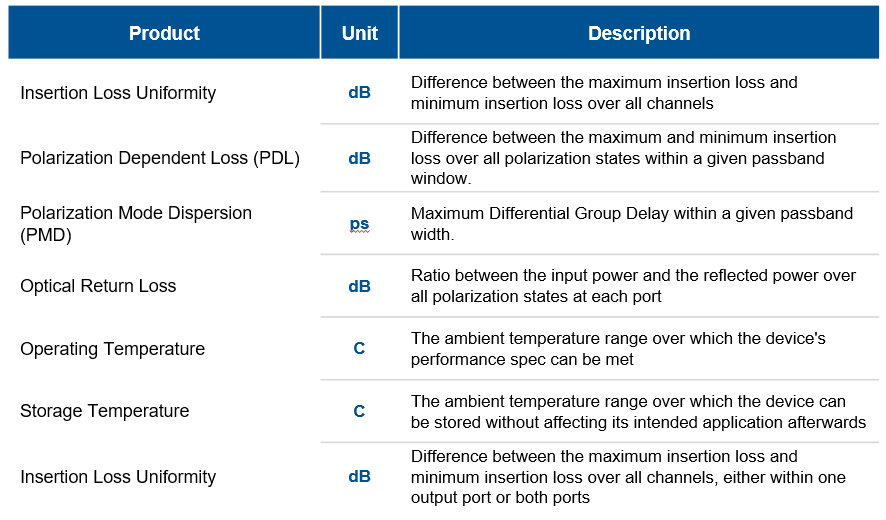Click the misspelled ps unit text
This screenshot has width=886, height=520.
(359, 224)
